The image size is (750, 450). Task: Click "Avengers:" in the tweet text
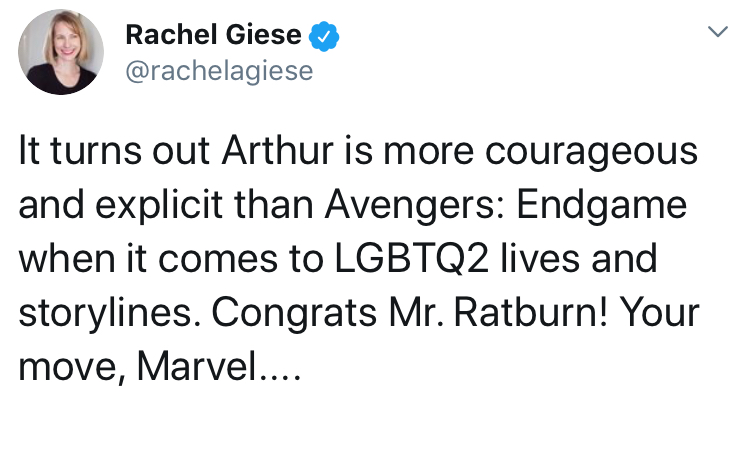point(414,206)
